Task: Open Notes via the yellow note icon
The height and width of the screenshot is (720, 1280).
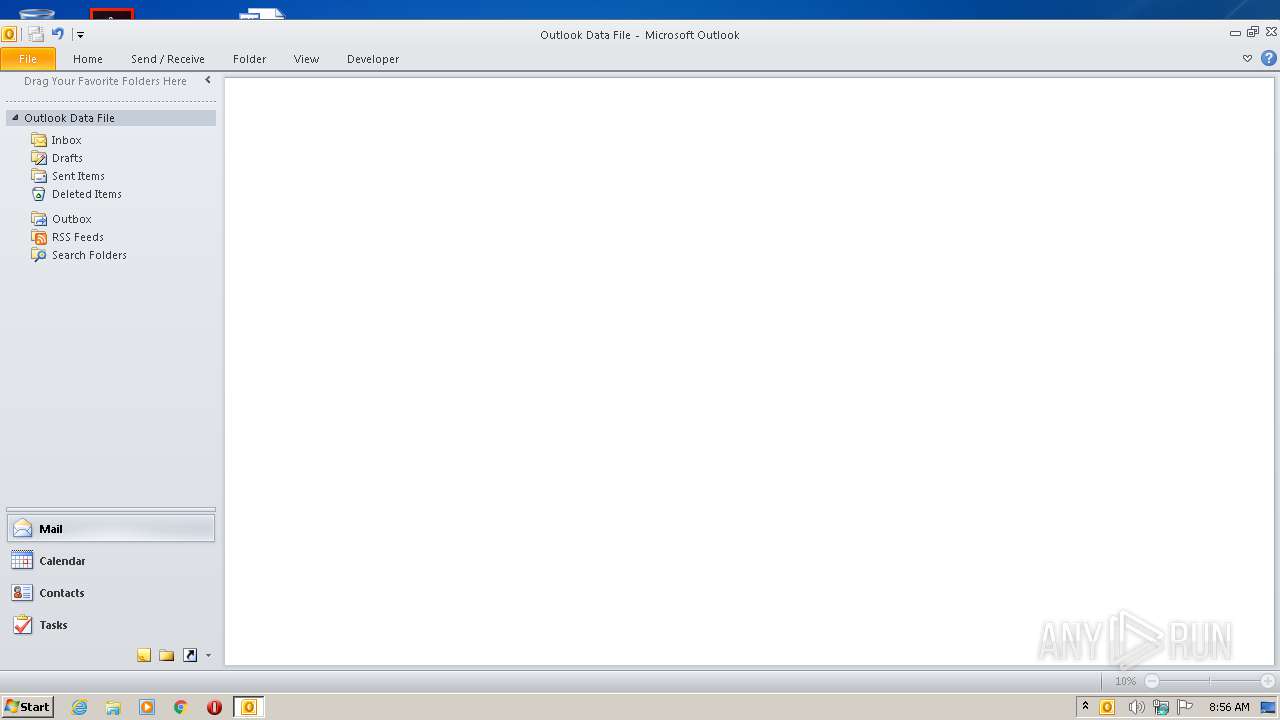Action: click(144, 656)
